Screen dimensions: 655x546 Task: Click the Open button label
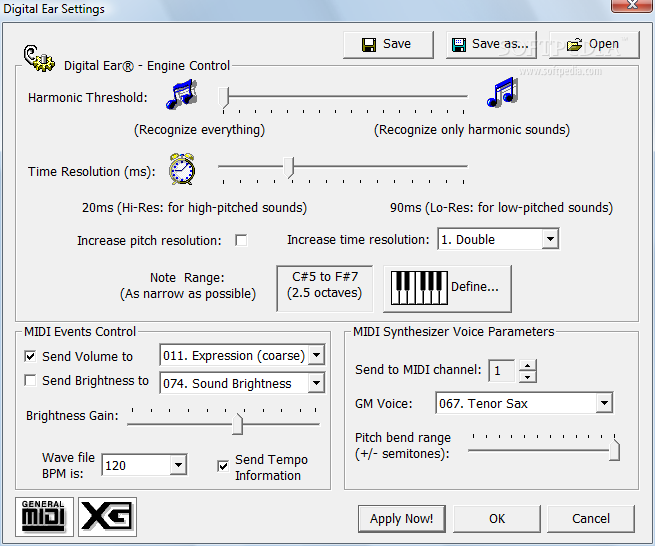point(604,44)
